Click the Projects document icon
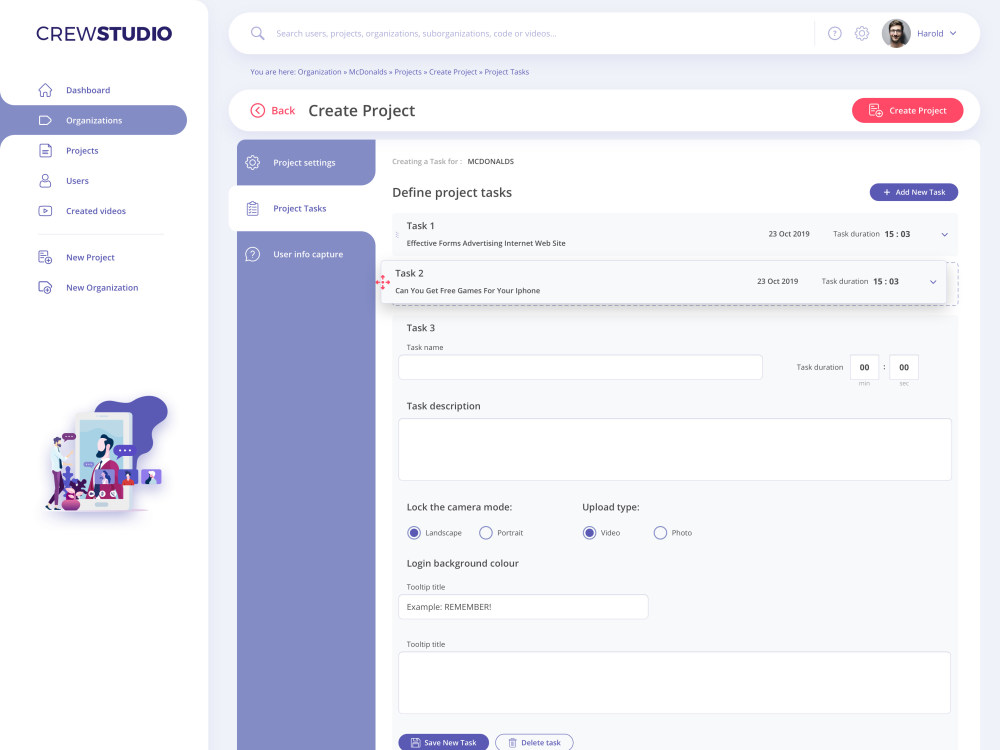The height and width of the screenshot is (750, 1000). click(45, 151)
